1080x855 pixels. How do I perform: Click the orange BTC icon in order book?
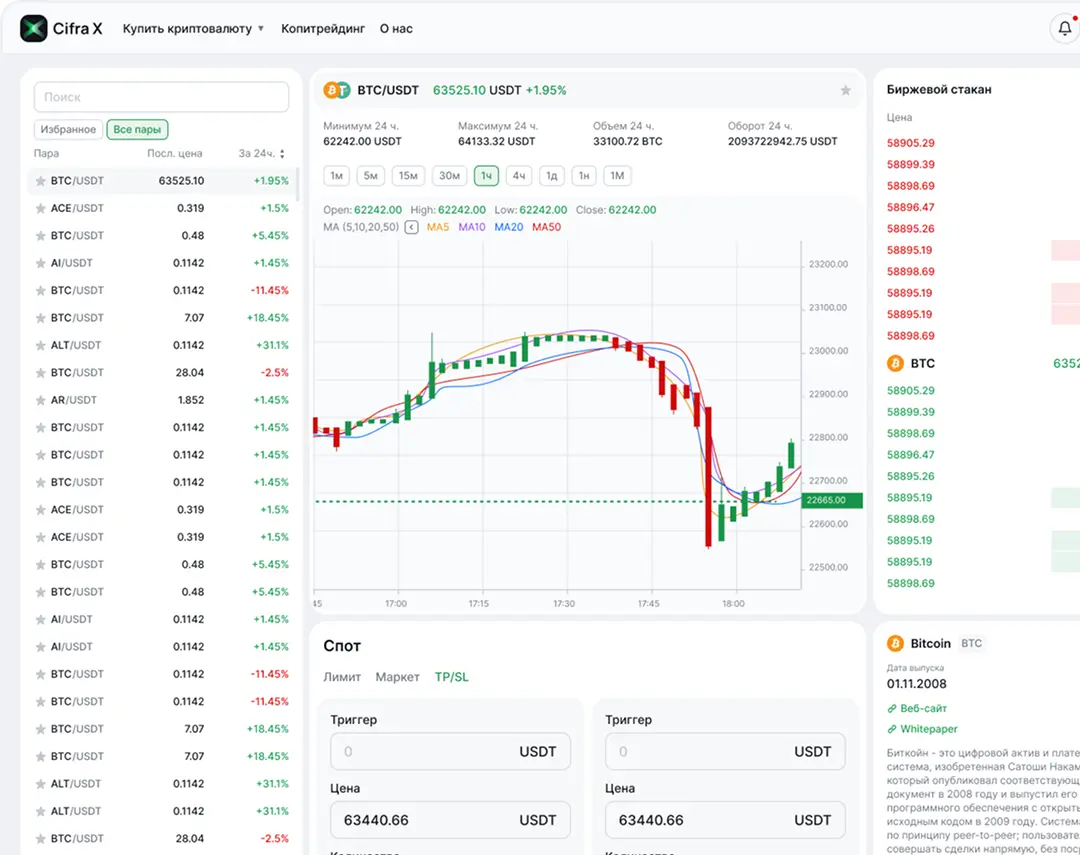[x=895, y=364]
